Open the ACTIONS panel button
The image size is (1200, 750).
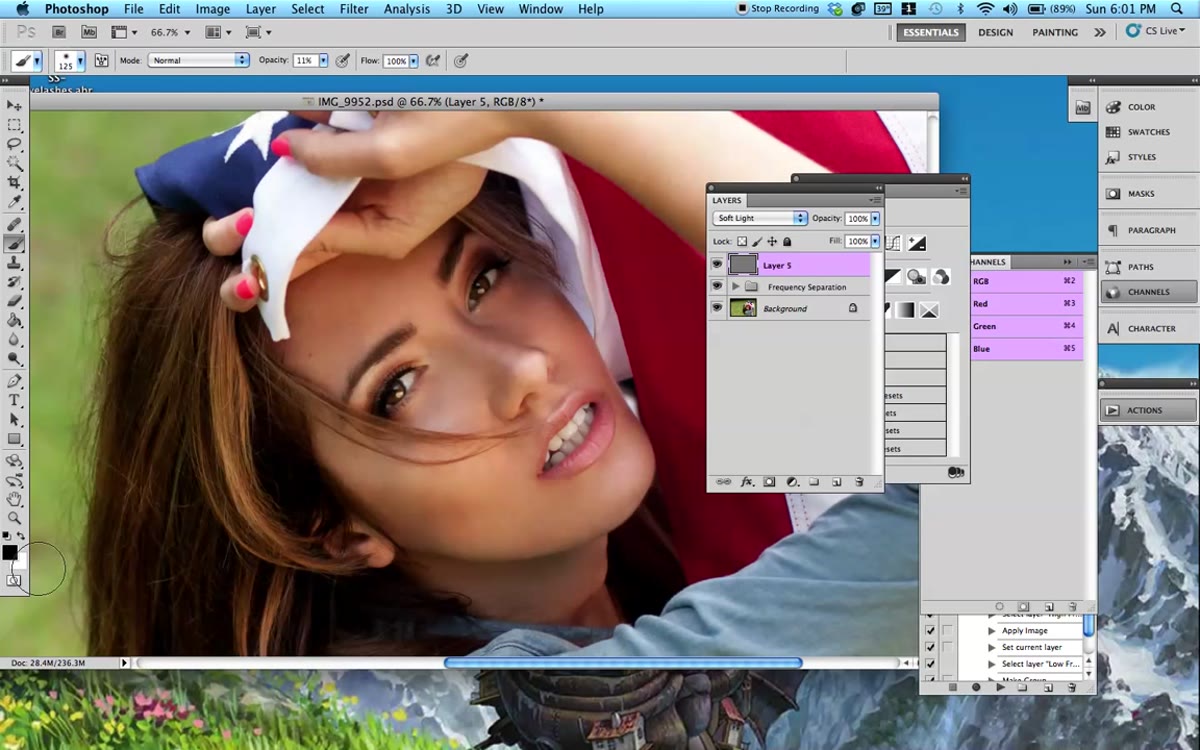click(x=1148, y=410)
